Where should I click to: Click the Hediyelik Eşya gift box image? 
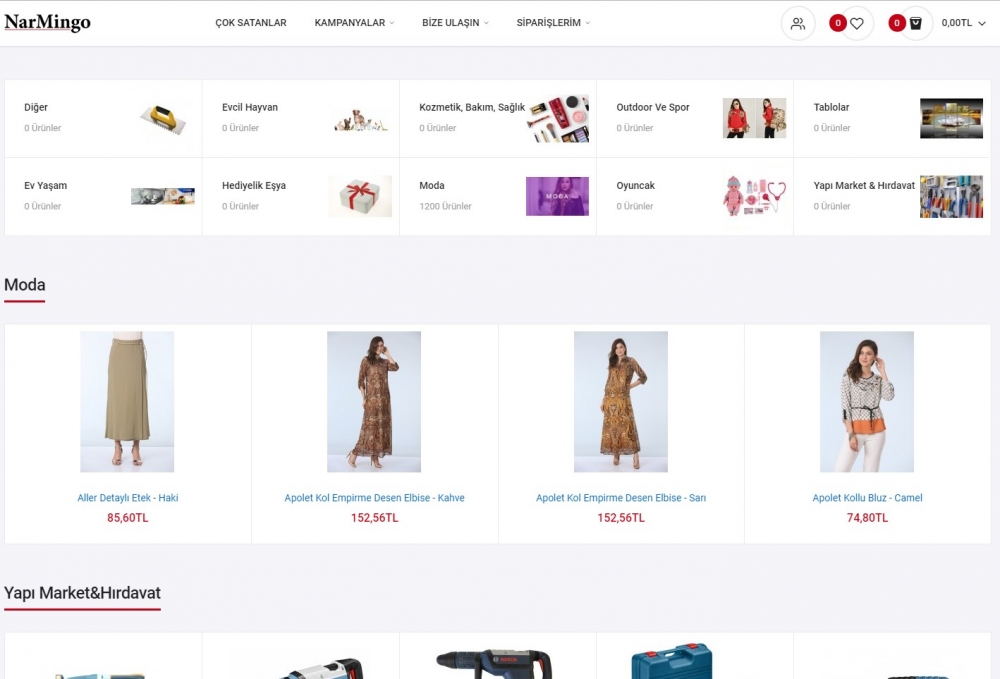pos(360,196)
